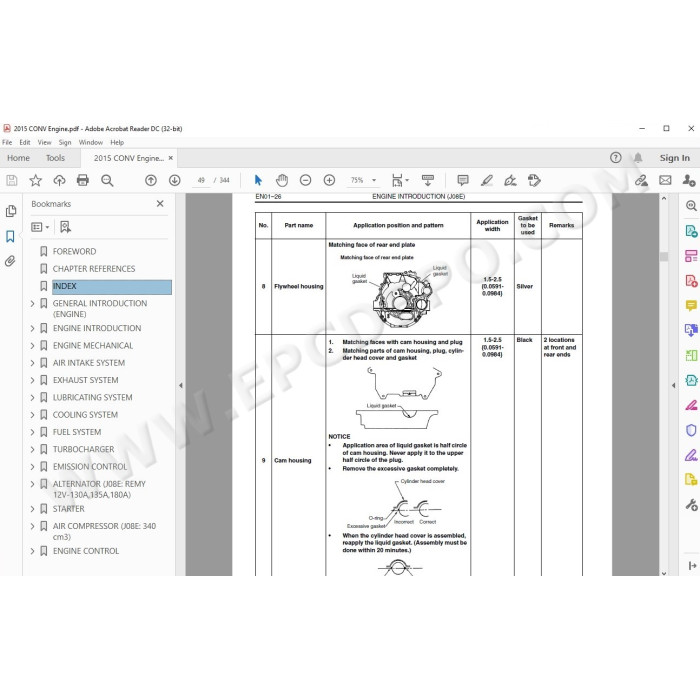The height and width of the screenshot is (700, 700).
Task: Click the cloud upload icon
Action: pos(59,180)
